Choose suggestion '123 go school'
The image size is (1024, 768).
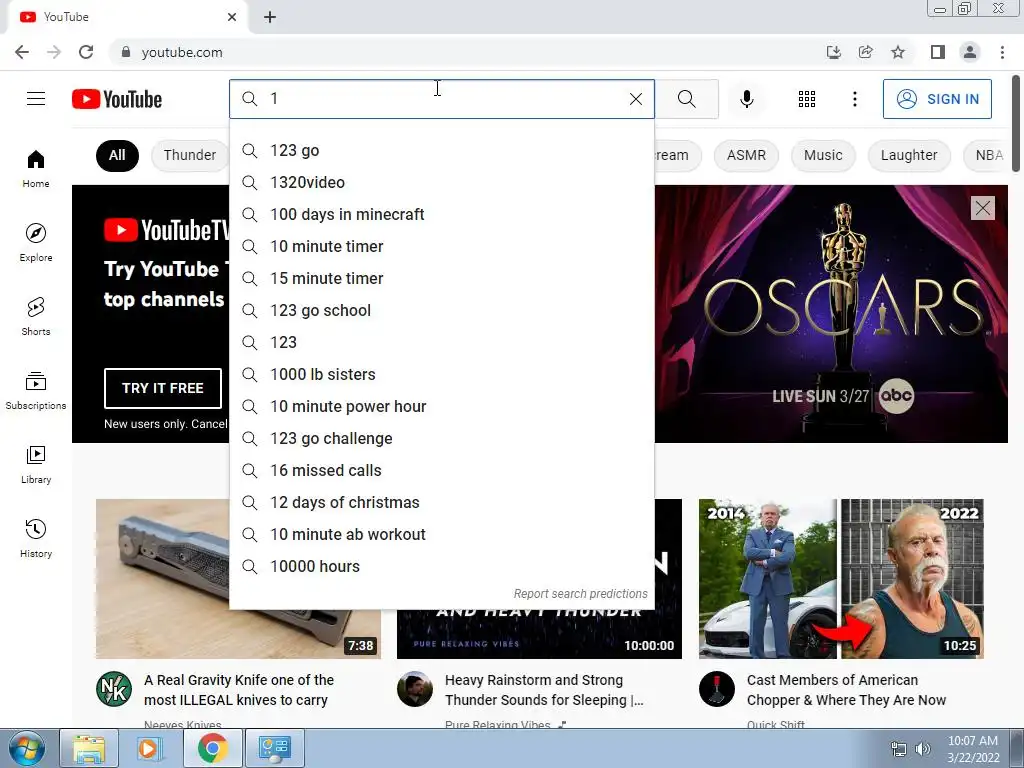click(441, 311)
